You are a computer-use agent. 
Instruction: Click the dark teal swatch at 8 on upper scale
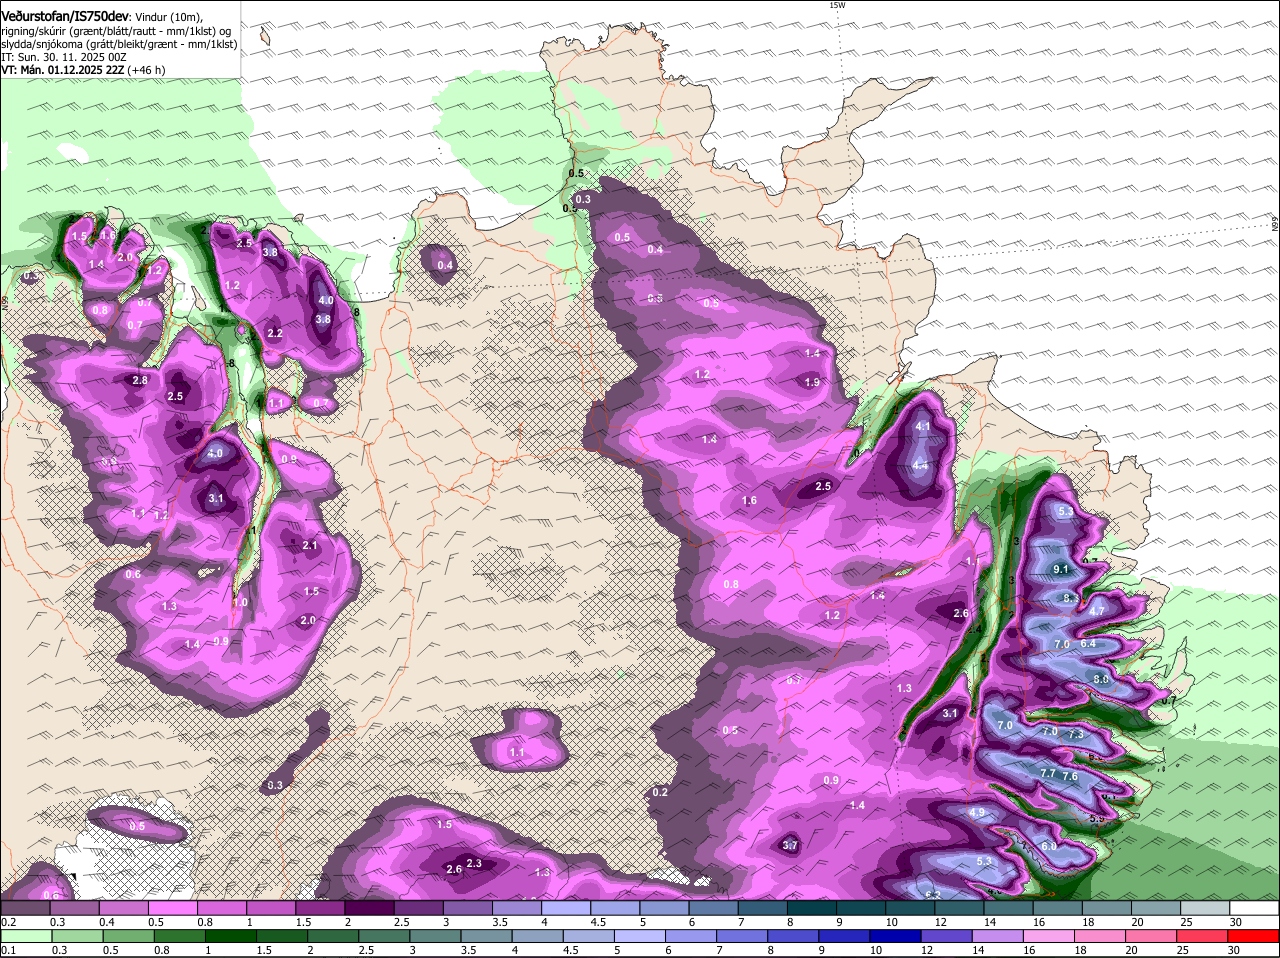[811, 908]
